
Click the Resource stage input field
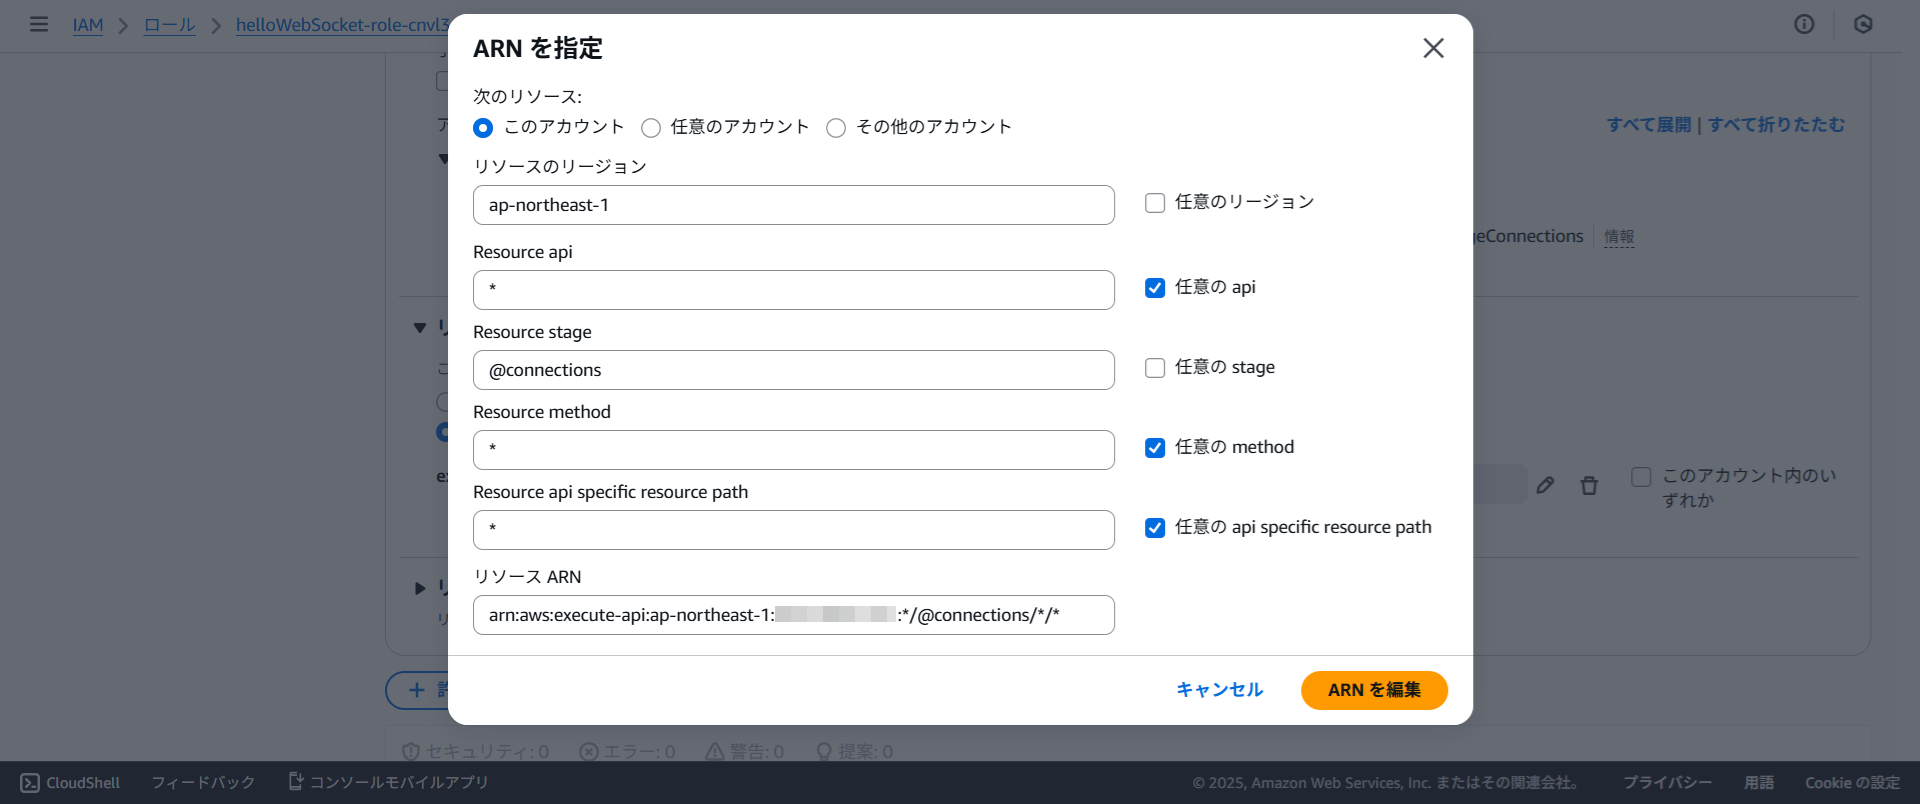tap(793, 370)
